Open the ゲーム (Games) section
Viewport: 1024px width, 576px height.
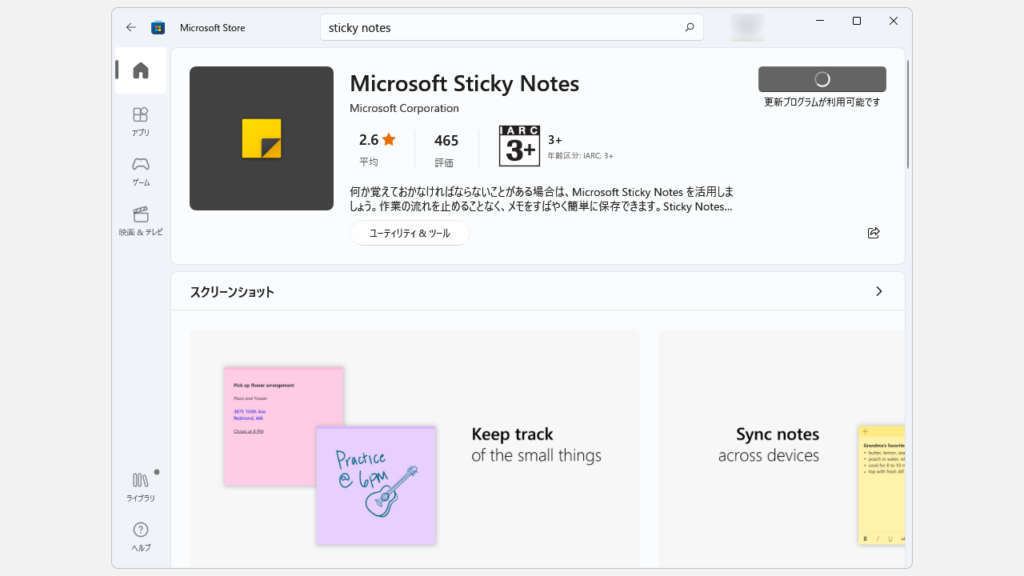coord(141,171)
